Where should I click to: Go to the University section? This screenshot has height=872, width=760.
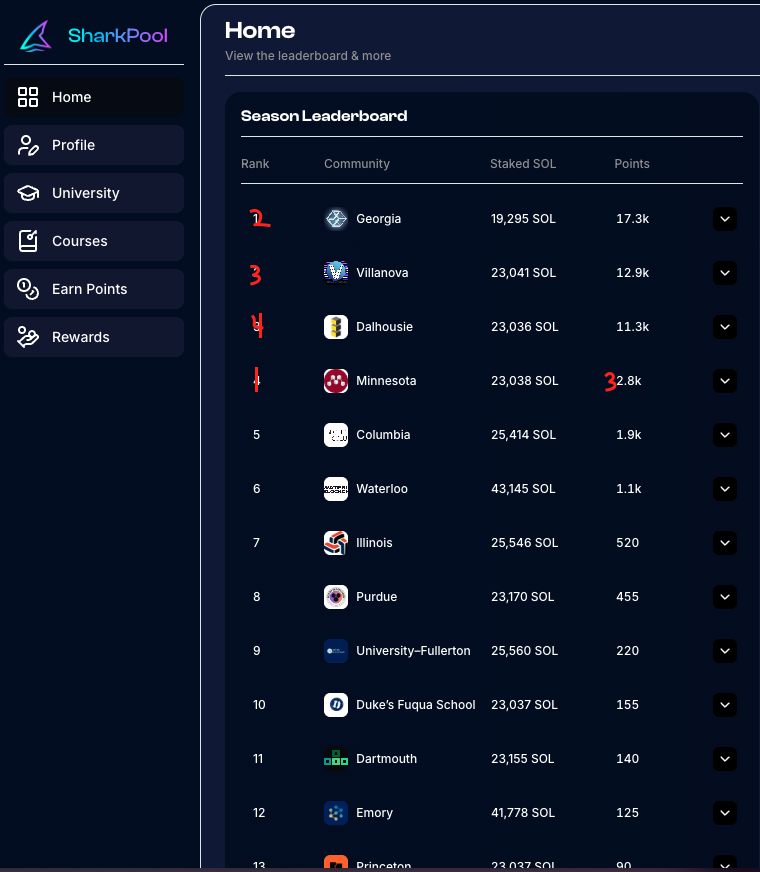pyautogui.click(x=94, y=193)
